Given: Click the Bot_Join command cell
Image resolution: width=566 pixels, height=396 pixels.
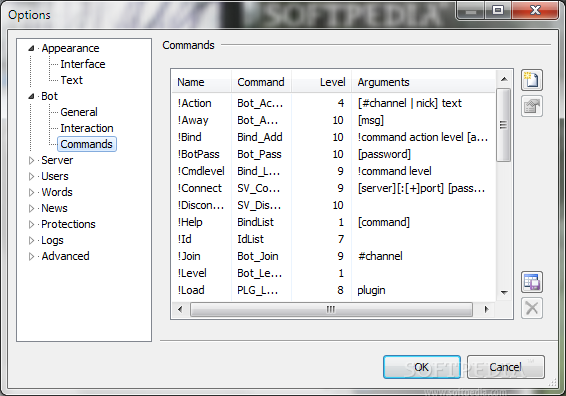Looking at the screenshot, I should 258,256.
